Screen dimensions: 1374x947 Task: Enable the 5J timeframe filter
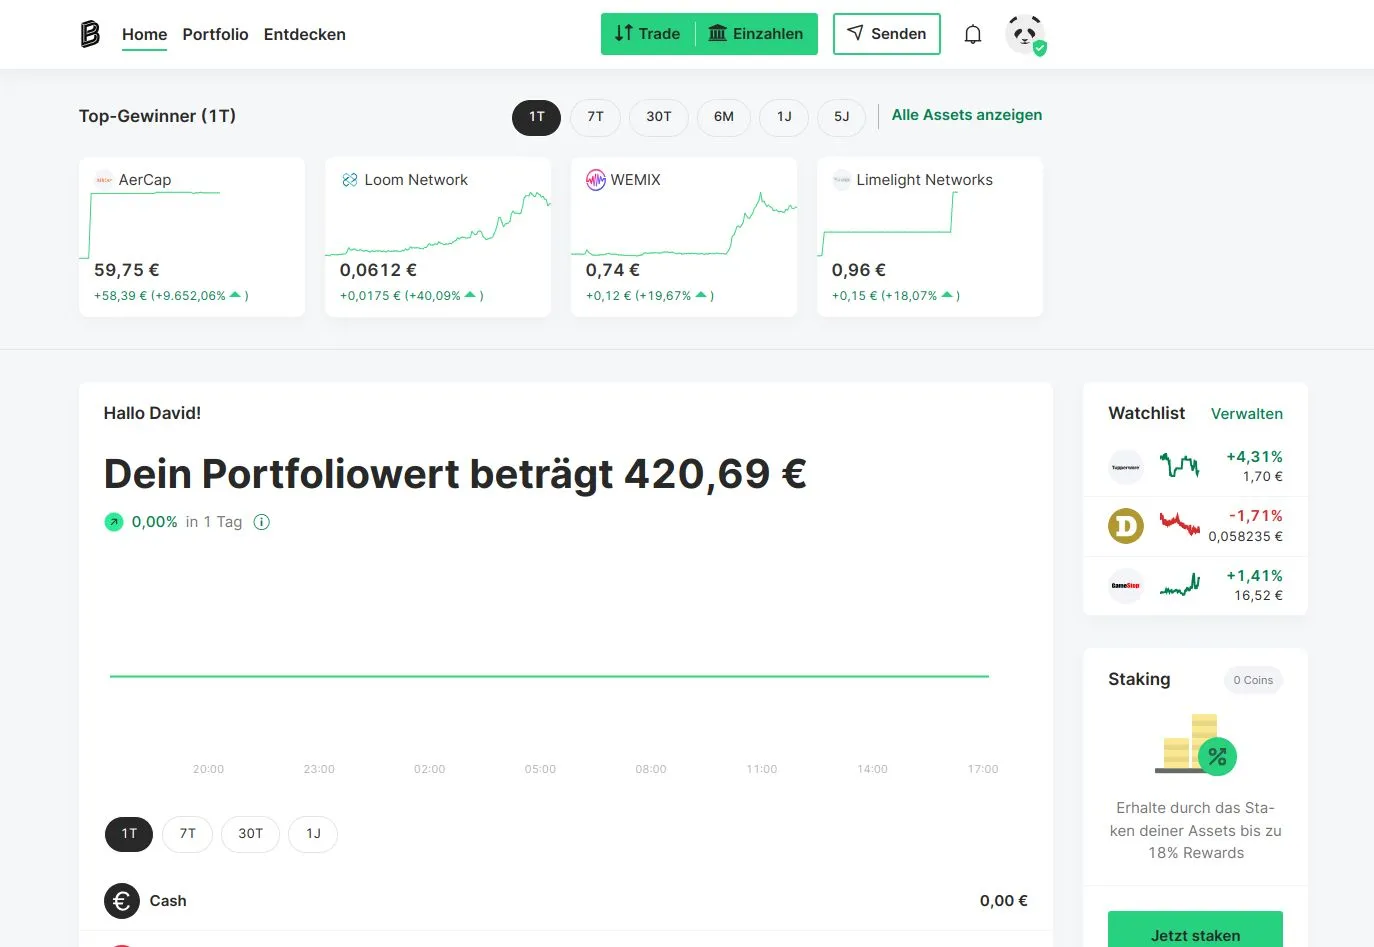tap(841, 117)
